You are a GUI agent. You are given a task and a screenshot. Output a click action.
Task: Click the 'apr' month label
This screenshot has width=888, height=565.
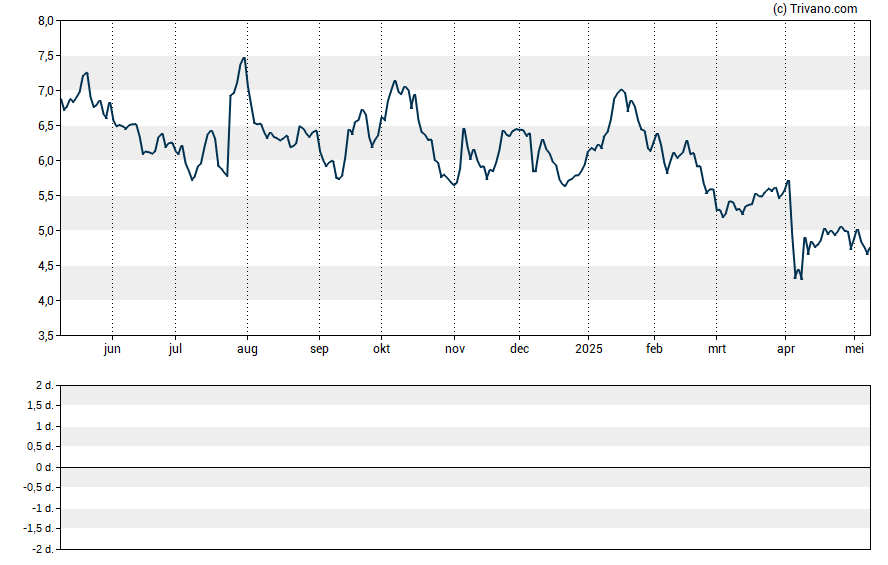click(x=785, y=349)
